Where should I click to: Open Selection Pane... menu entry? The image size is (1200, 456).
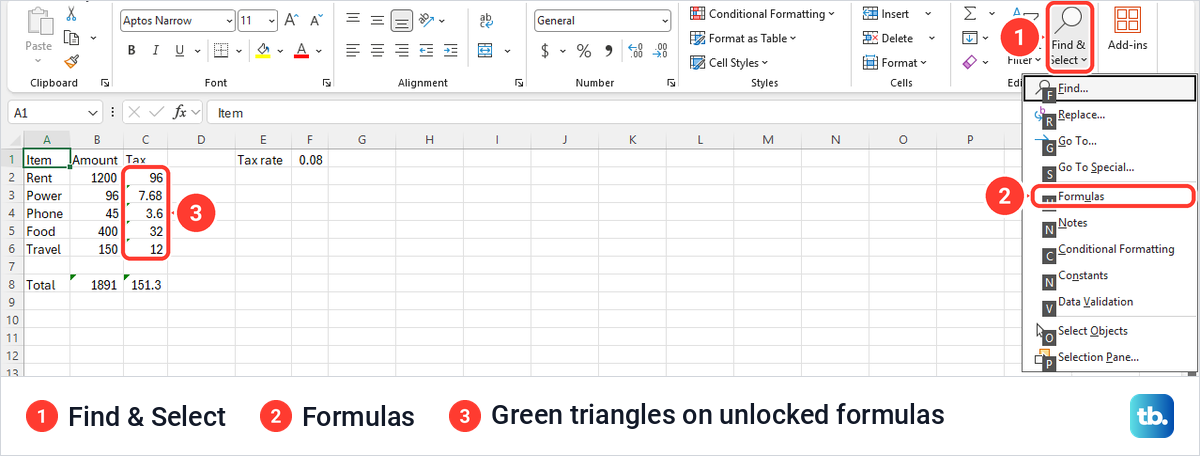pos(1109,357)
